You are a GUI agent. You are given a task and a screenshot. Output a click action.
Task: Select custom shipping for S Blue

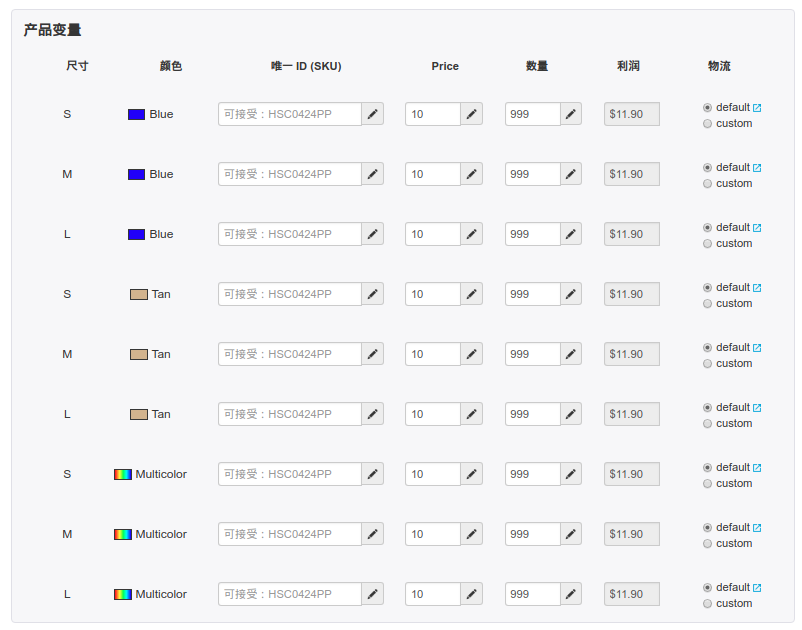708,124
